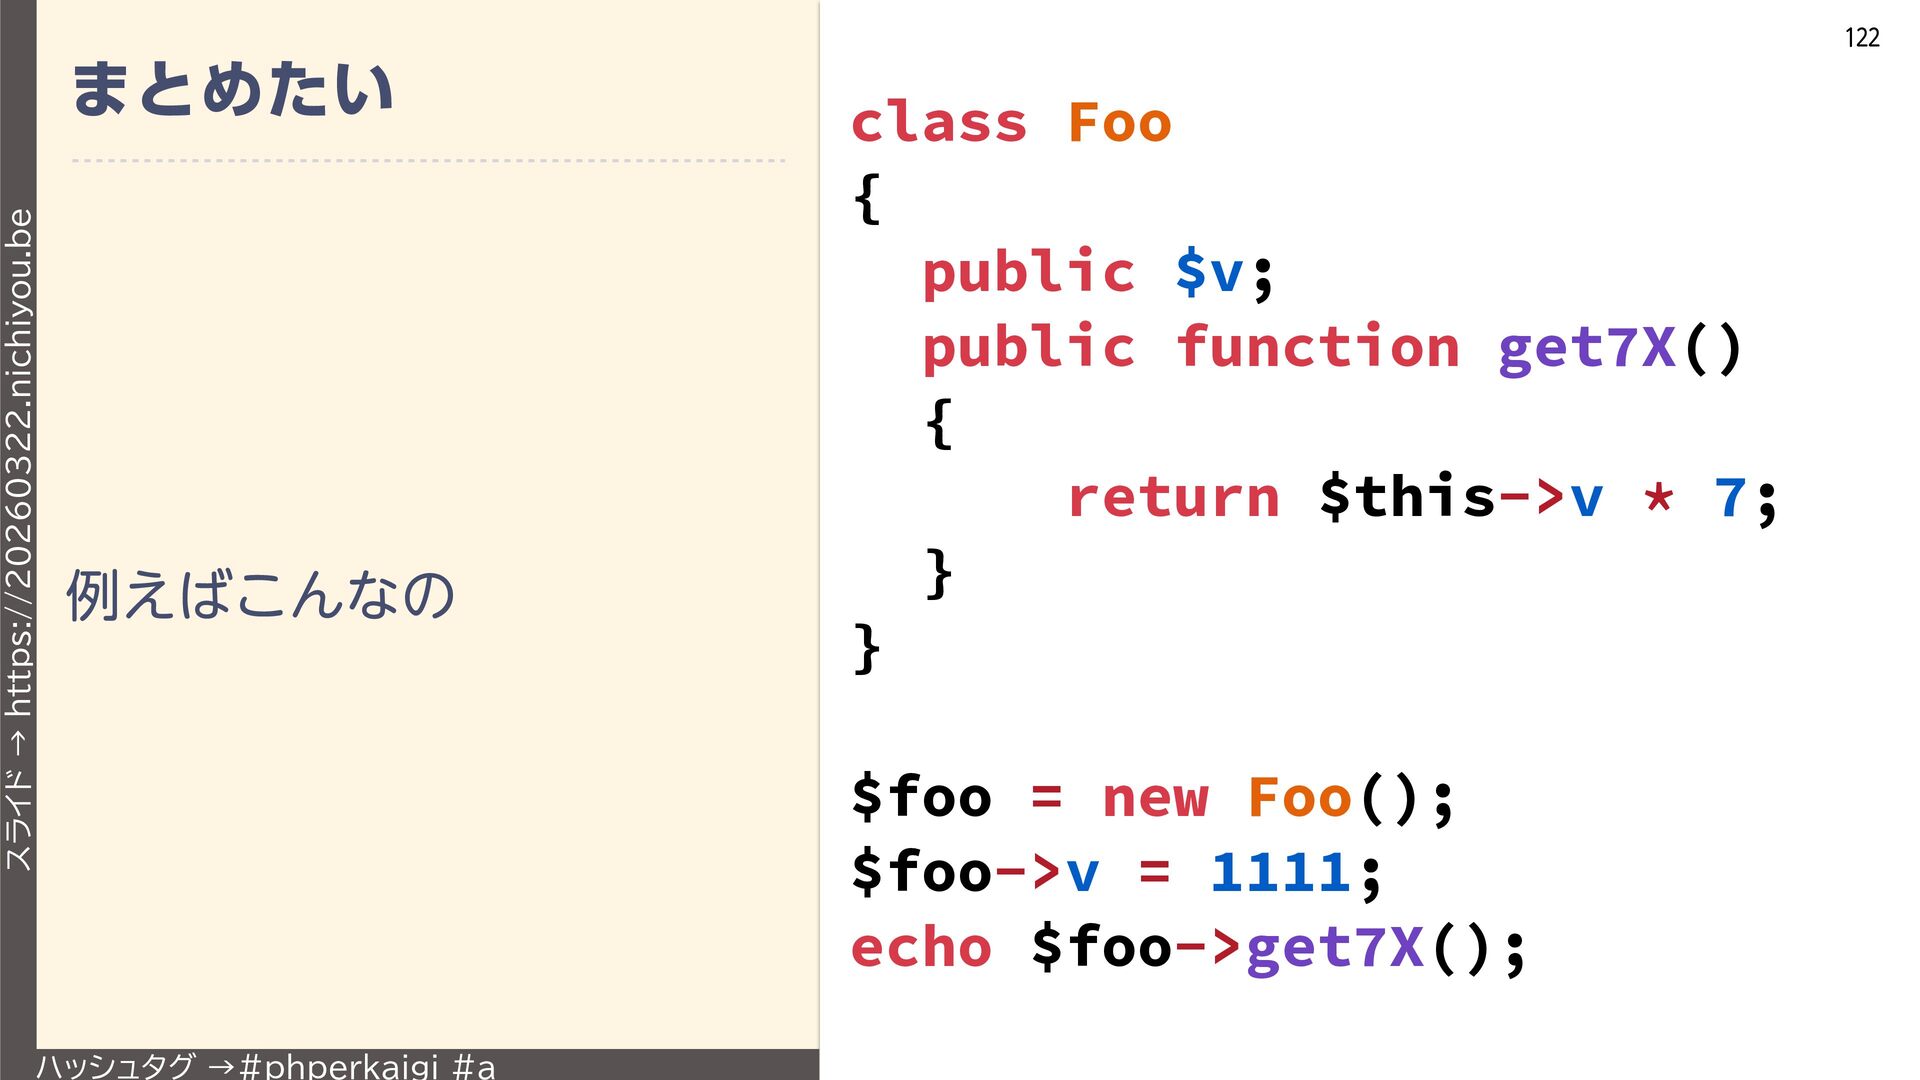The width and height of the screenshot is (1920, 1080).
Task: Click the class keyword in the code
Action: point(938,123)
